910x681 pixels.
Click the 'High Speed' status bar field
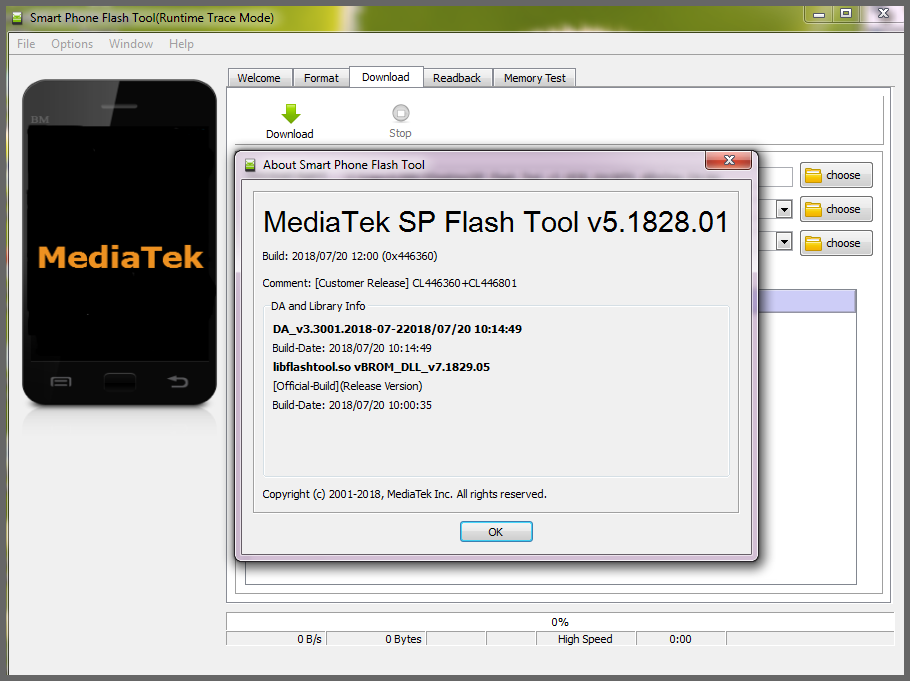(x=586, y=639)
